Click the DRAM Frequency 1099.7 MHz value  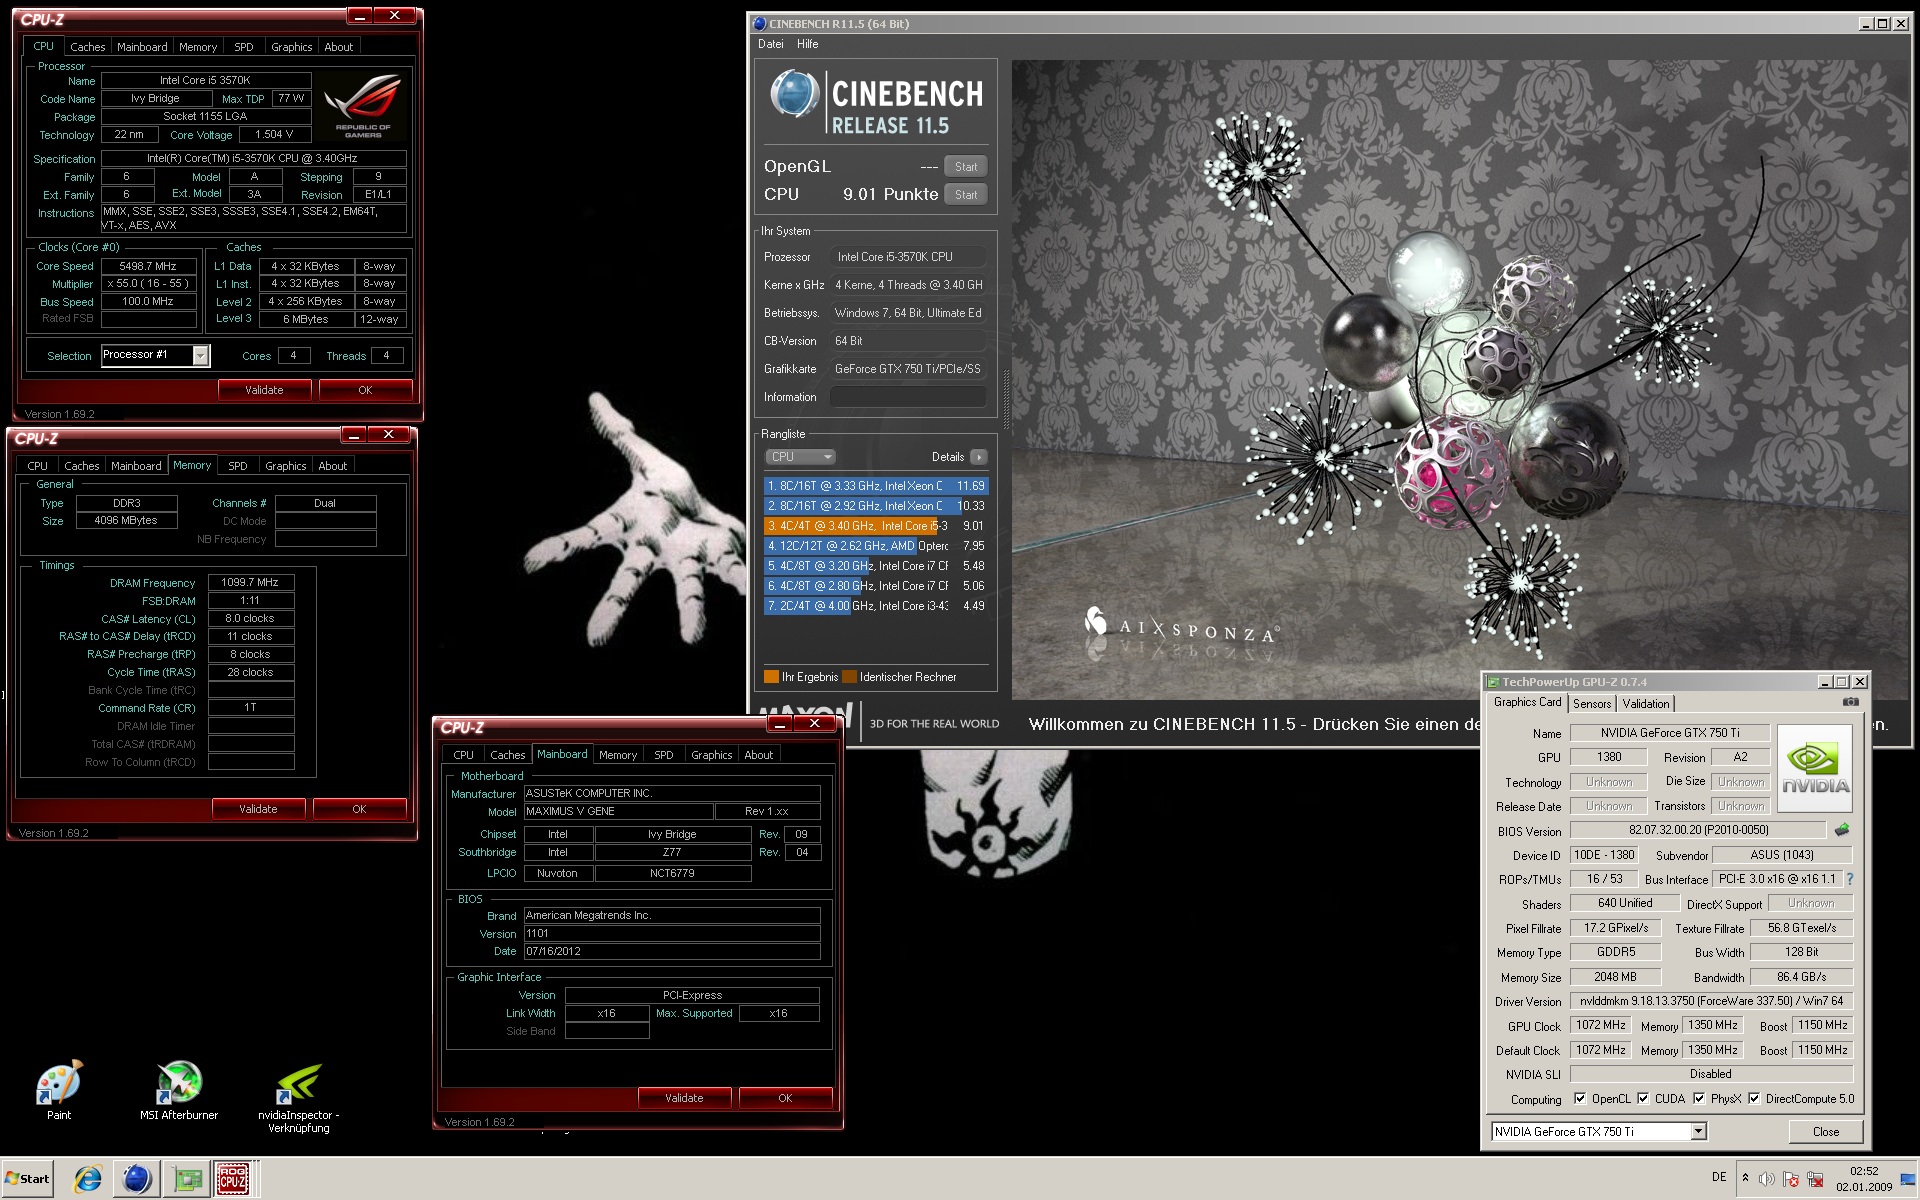[251, 582]
